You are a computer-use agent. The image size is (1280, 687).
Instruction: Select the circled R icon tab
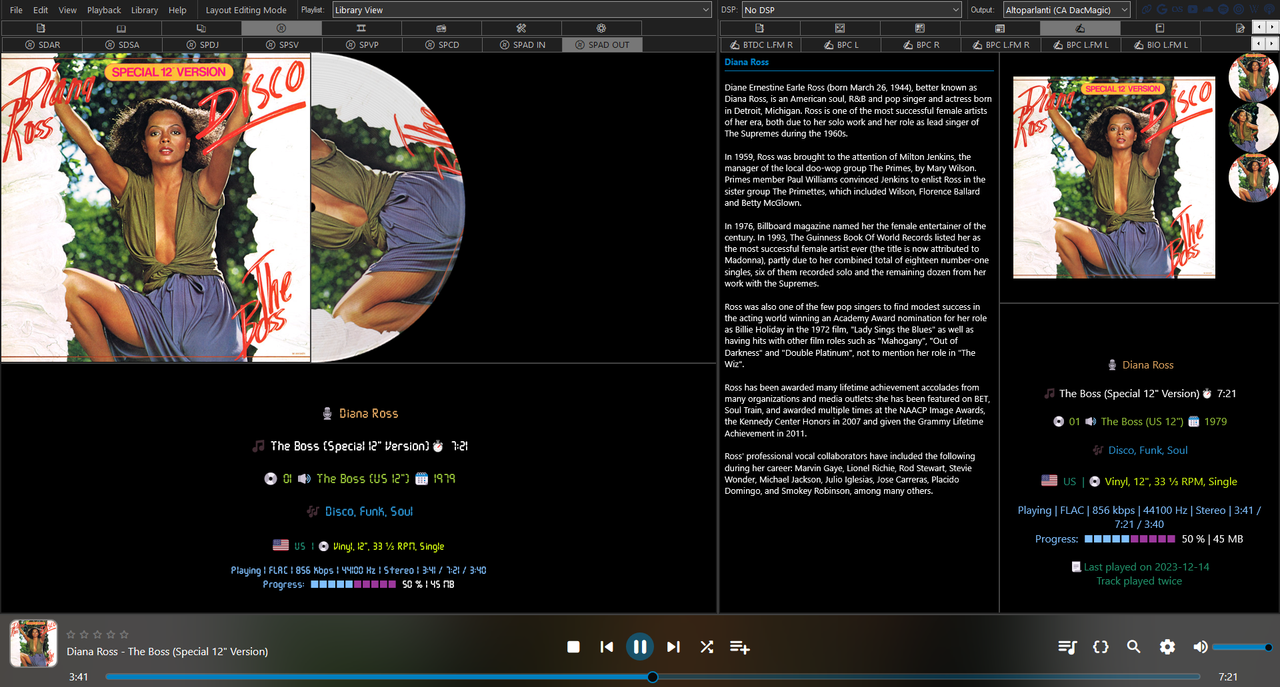pyautogui.click(x=281, y=28)
